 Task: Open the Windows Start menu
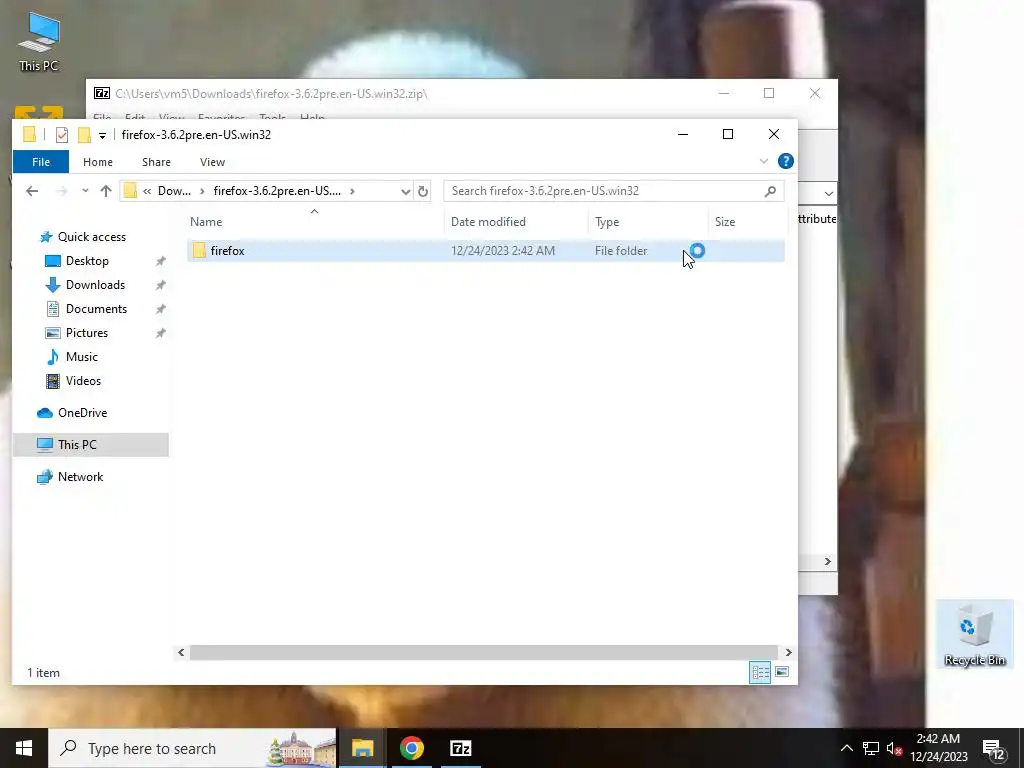click(x=24, y=748)
